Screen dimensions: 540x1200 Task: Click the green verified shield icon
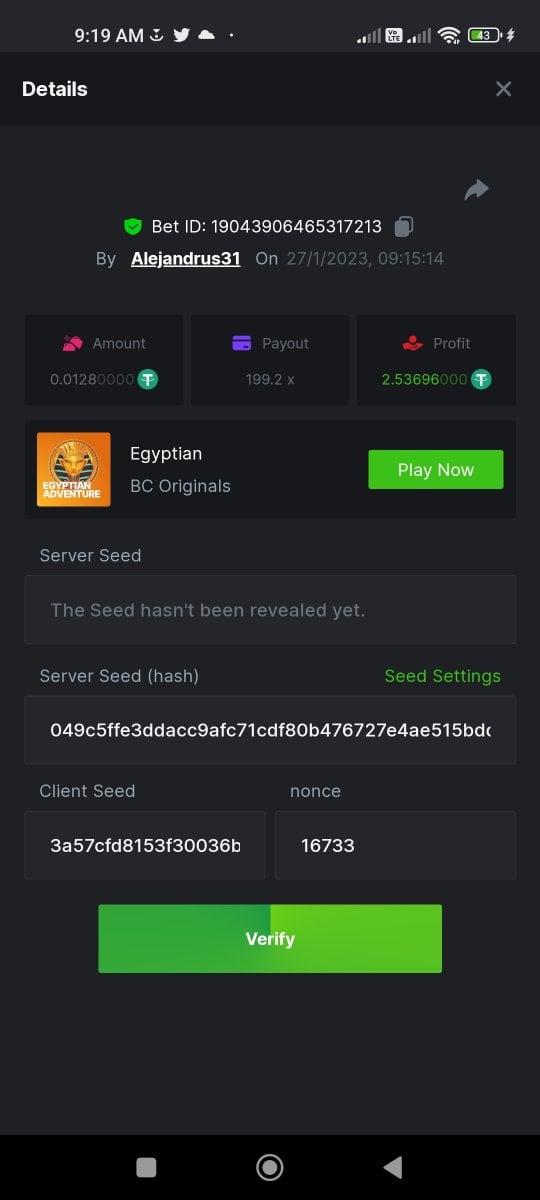click(x=133, y=227)
